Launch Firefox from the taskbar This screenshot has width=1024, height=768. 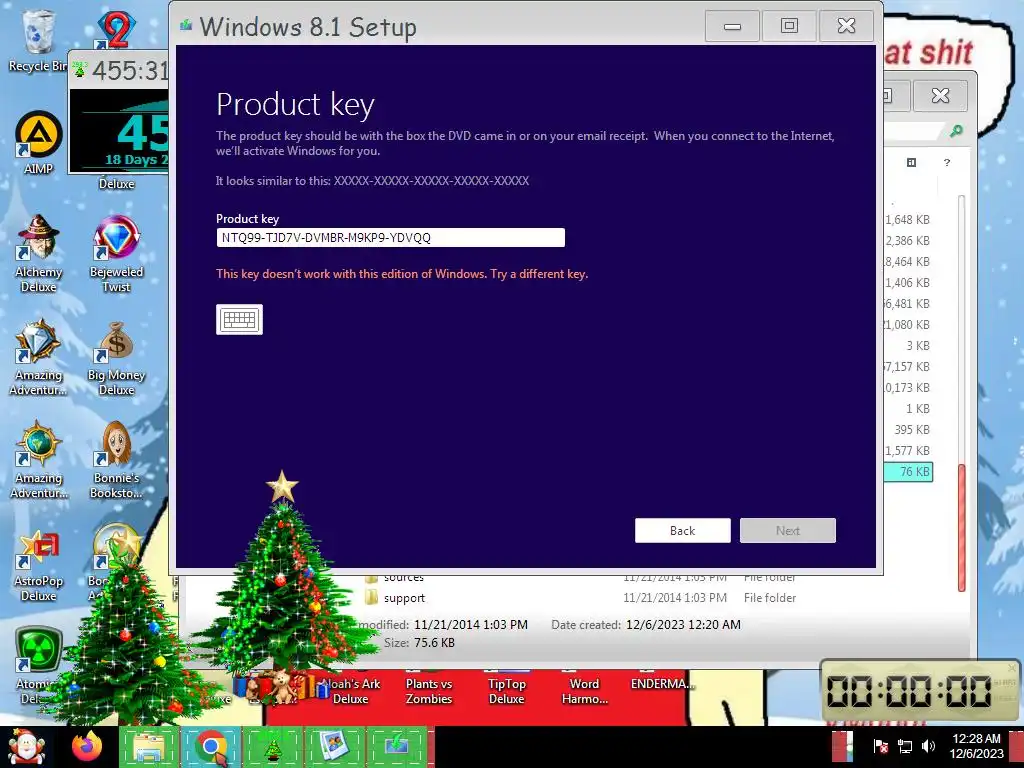87,747
